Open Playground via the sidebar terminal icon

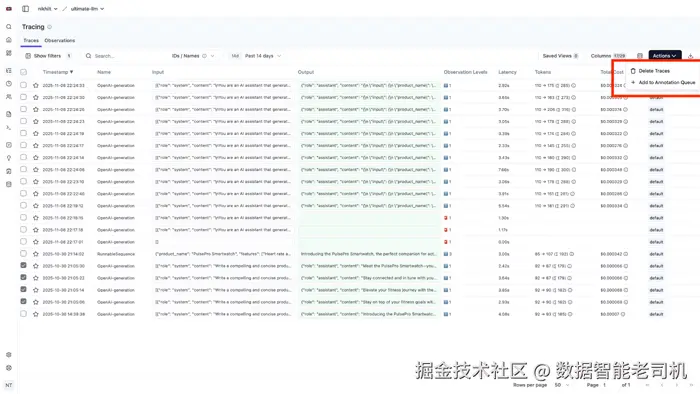[8, 128]
